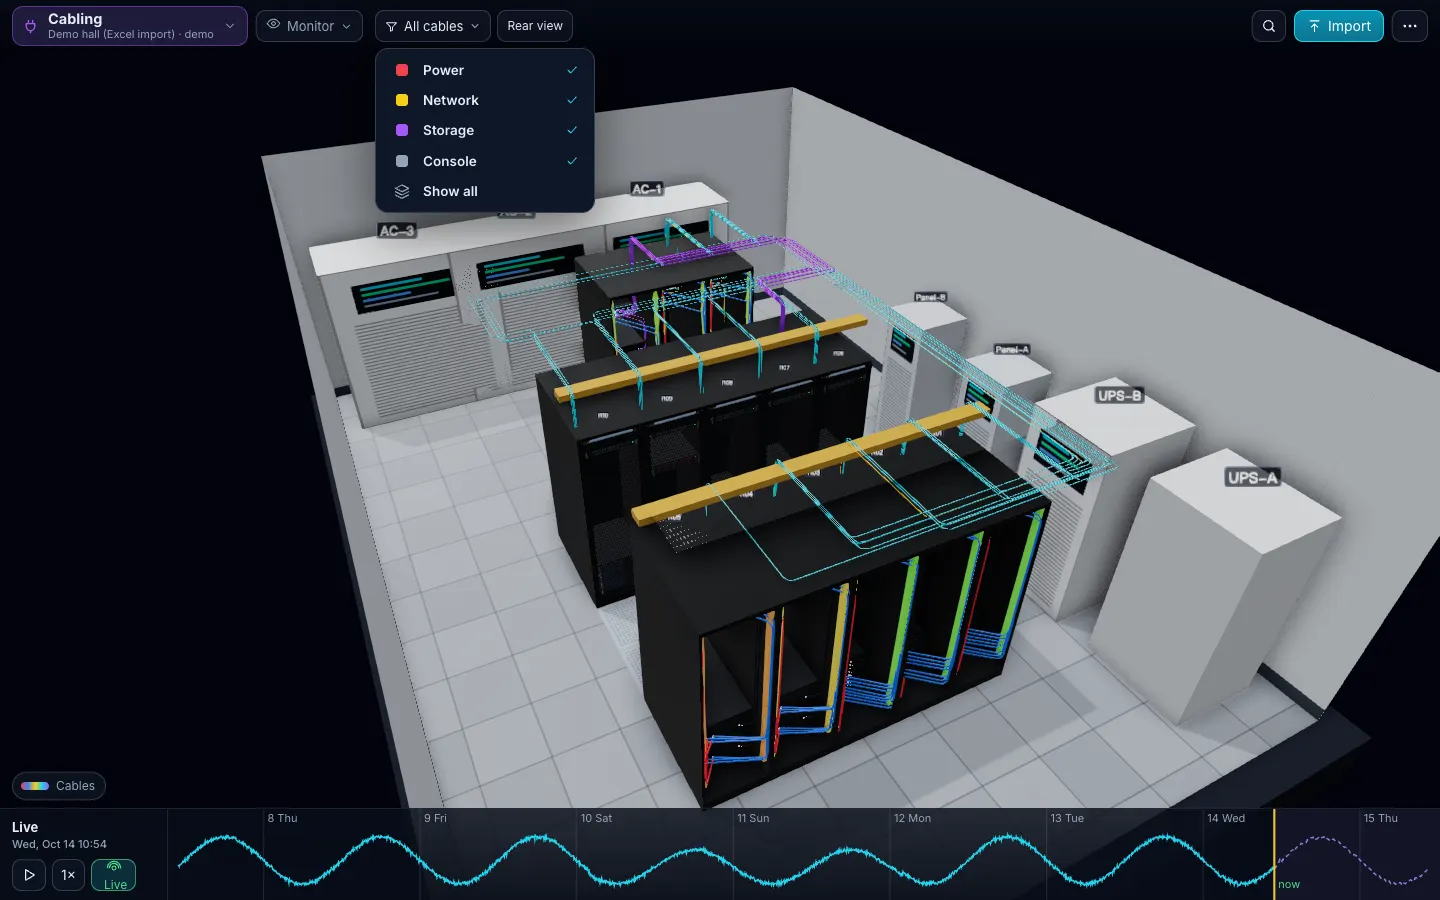This screenshot has height=900, width=1440.
Task: Click the UPS-B label in 3D view
Action: (1119, 395)
